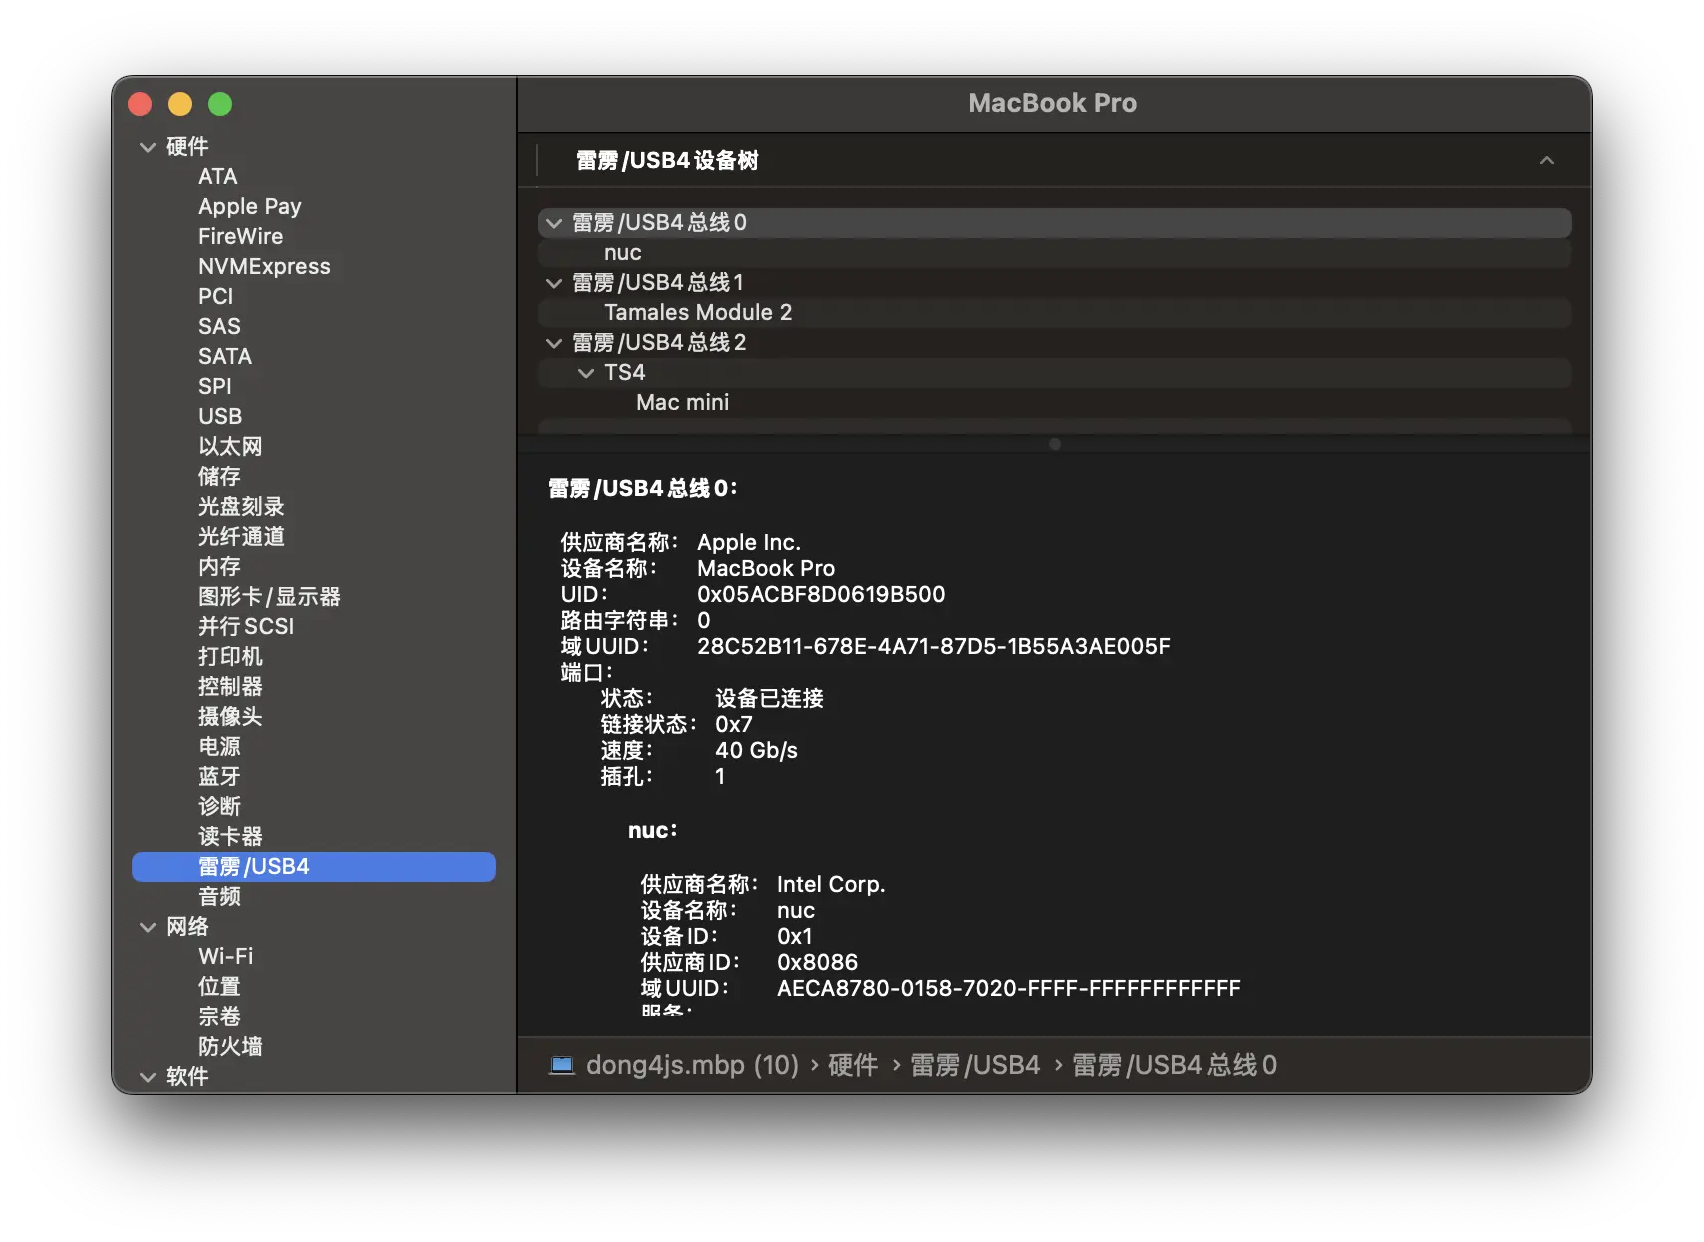Collapse the 网络 section in the sidebar
The image size is (1704, 1242).
(x=148, y=927)
